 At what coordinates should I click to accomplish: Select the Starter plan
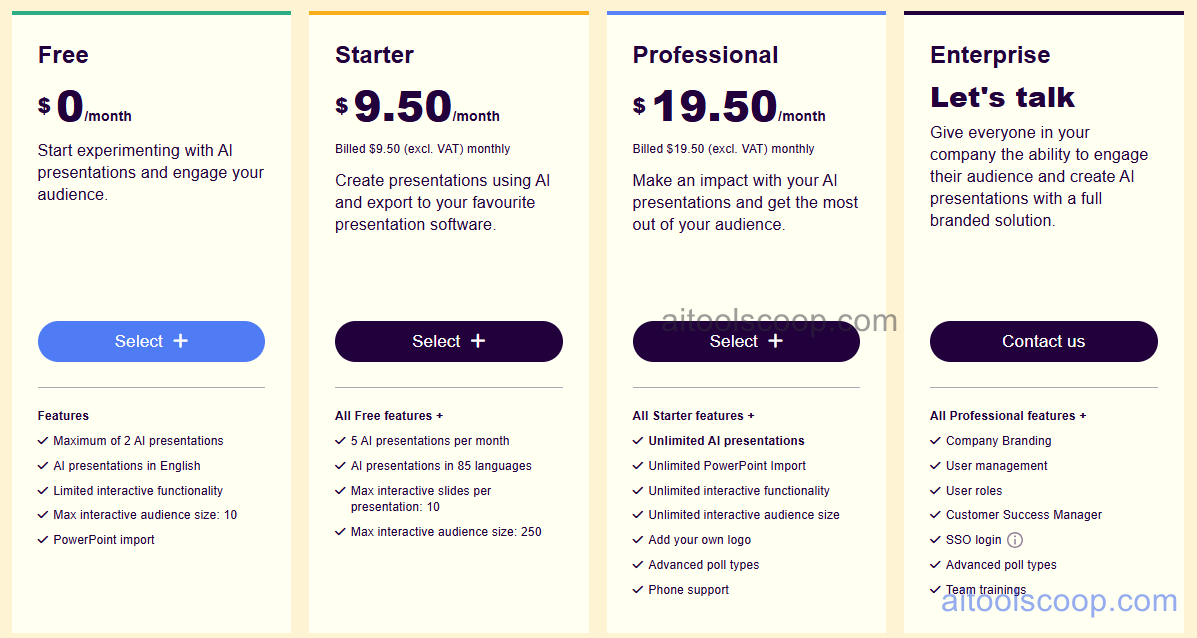pyautogui.click(x=448, y=341)
